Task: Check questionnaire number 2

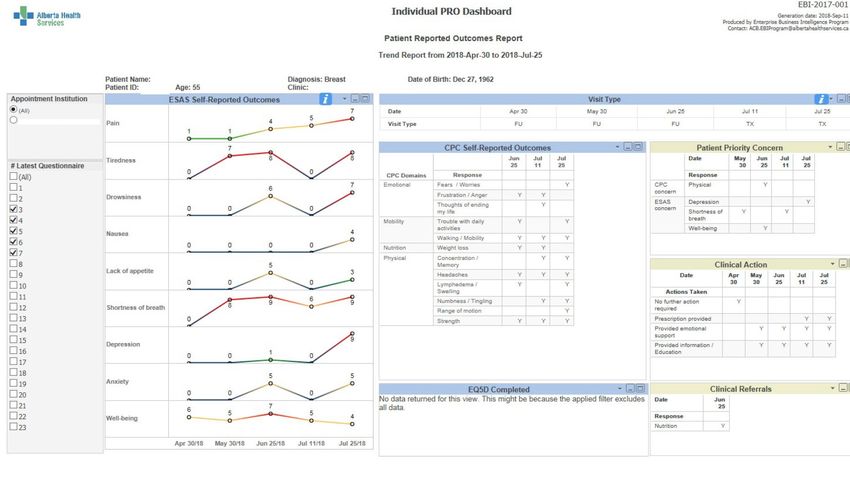Action: coord(14,198)
